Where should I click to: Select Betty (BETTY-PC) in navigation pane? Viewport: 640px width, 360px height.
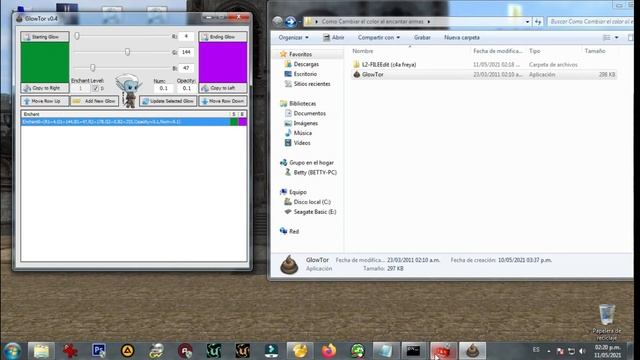point(315,172)
